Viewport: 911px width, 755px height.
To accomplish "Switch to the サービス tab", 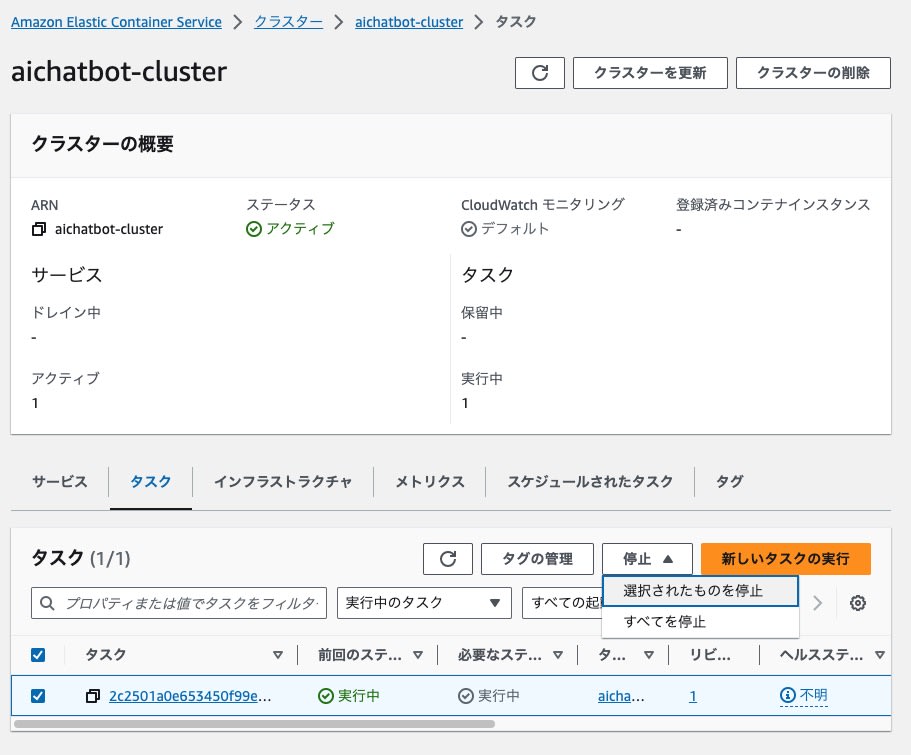I will click(59, 481).
